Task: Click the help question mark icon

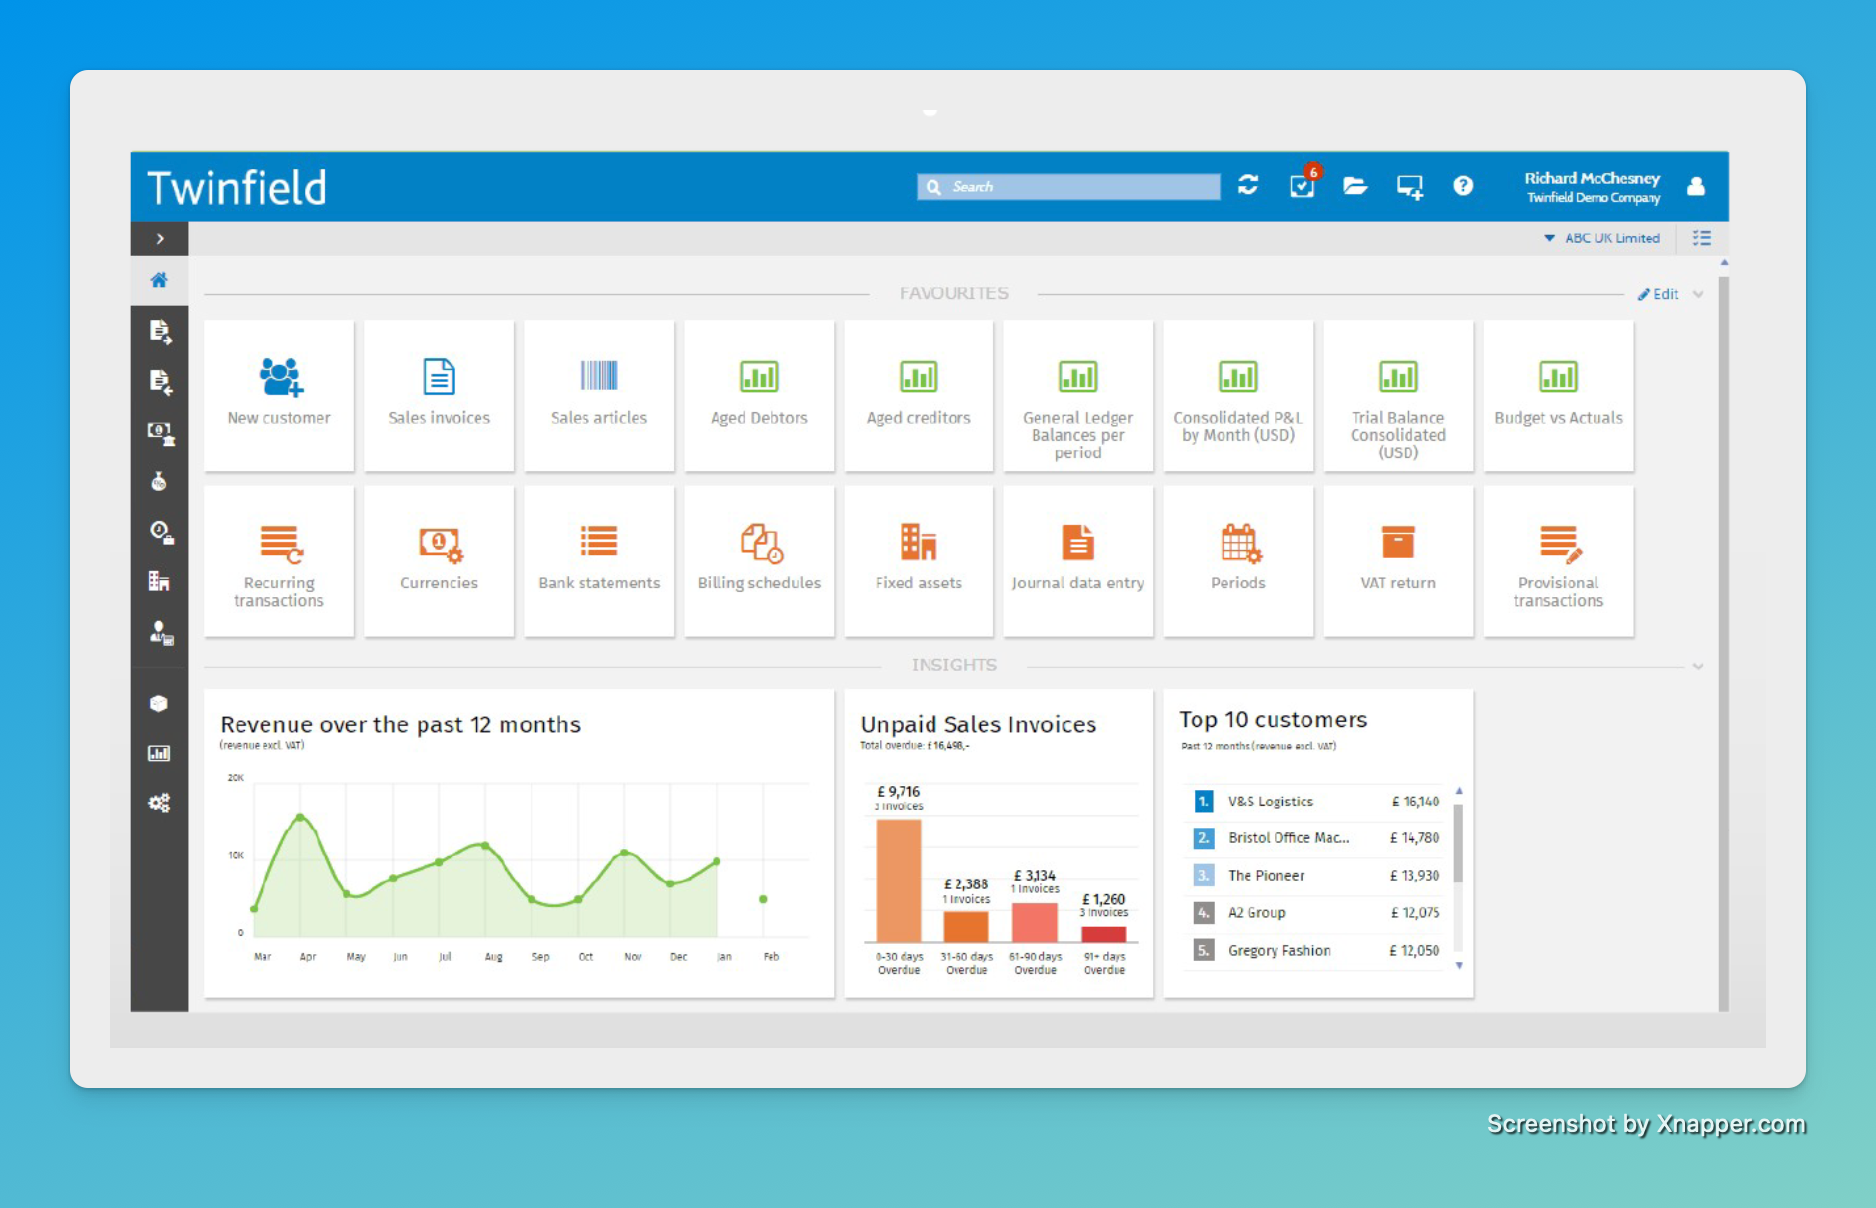Action: (x=1463, y=186)
